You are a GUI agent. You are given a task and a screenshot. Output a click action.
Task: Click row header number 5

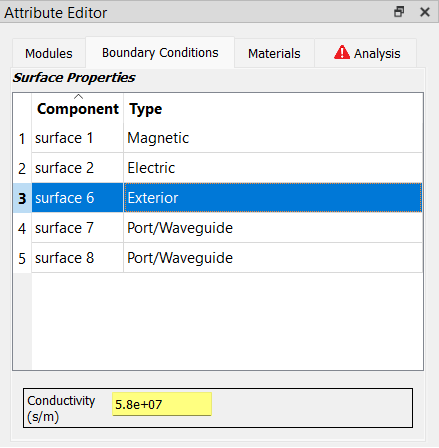pyautogui.click(x=22, y=258)
